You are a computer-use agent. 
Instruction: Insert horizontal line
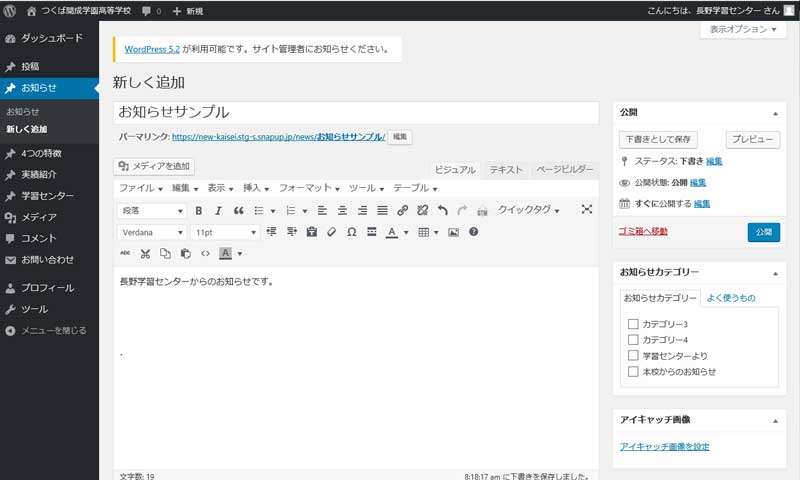[372, 232]
